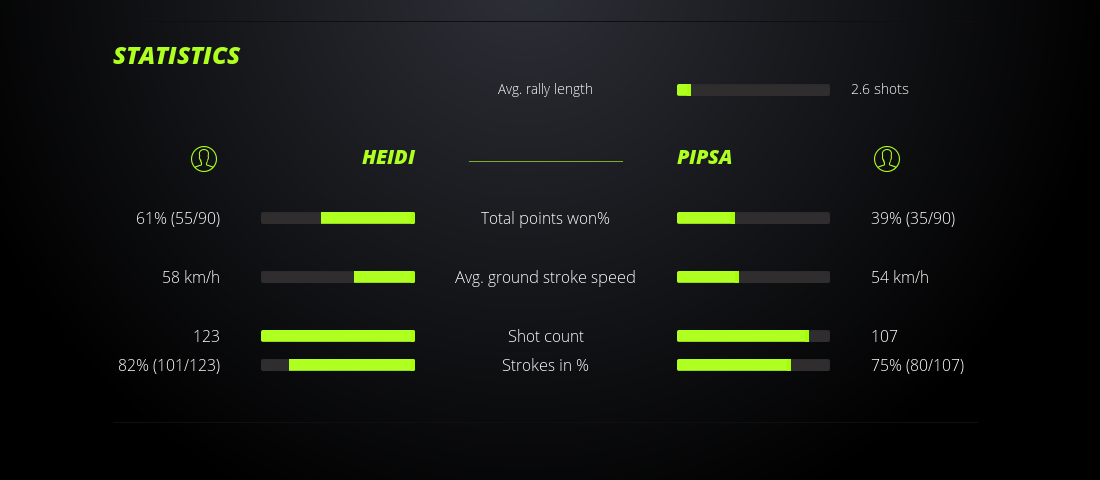This screenshot has width=1100, height=480.
Task: Click Pipsa's player avatar icon
Action: [x=886, y=159]
